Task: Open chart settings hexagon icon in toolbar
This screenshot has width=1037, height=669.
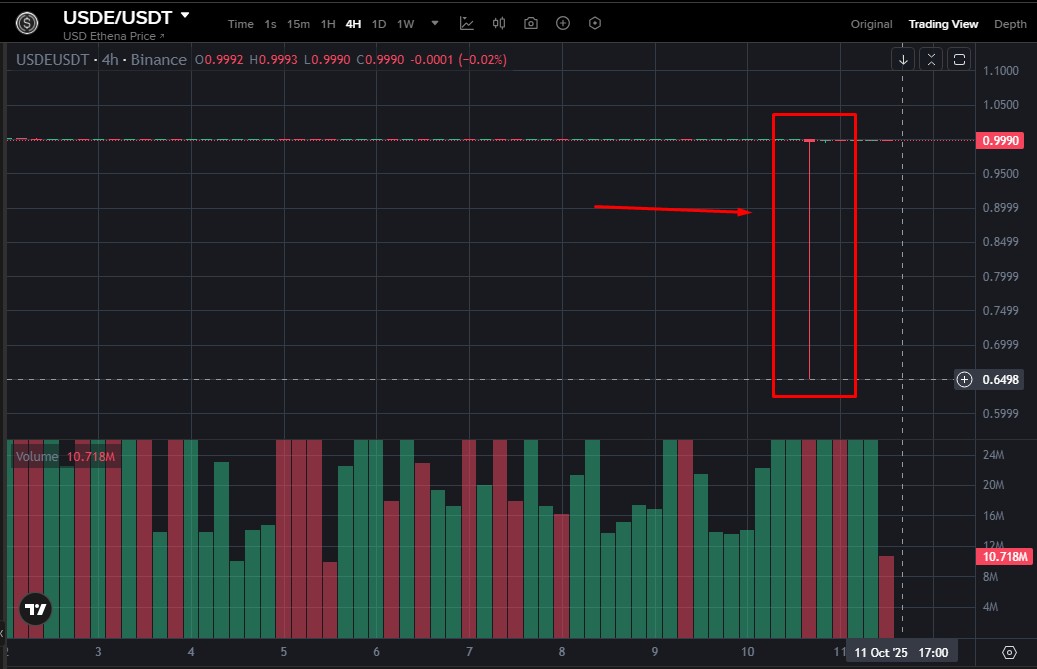Action: [595, 23]
